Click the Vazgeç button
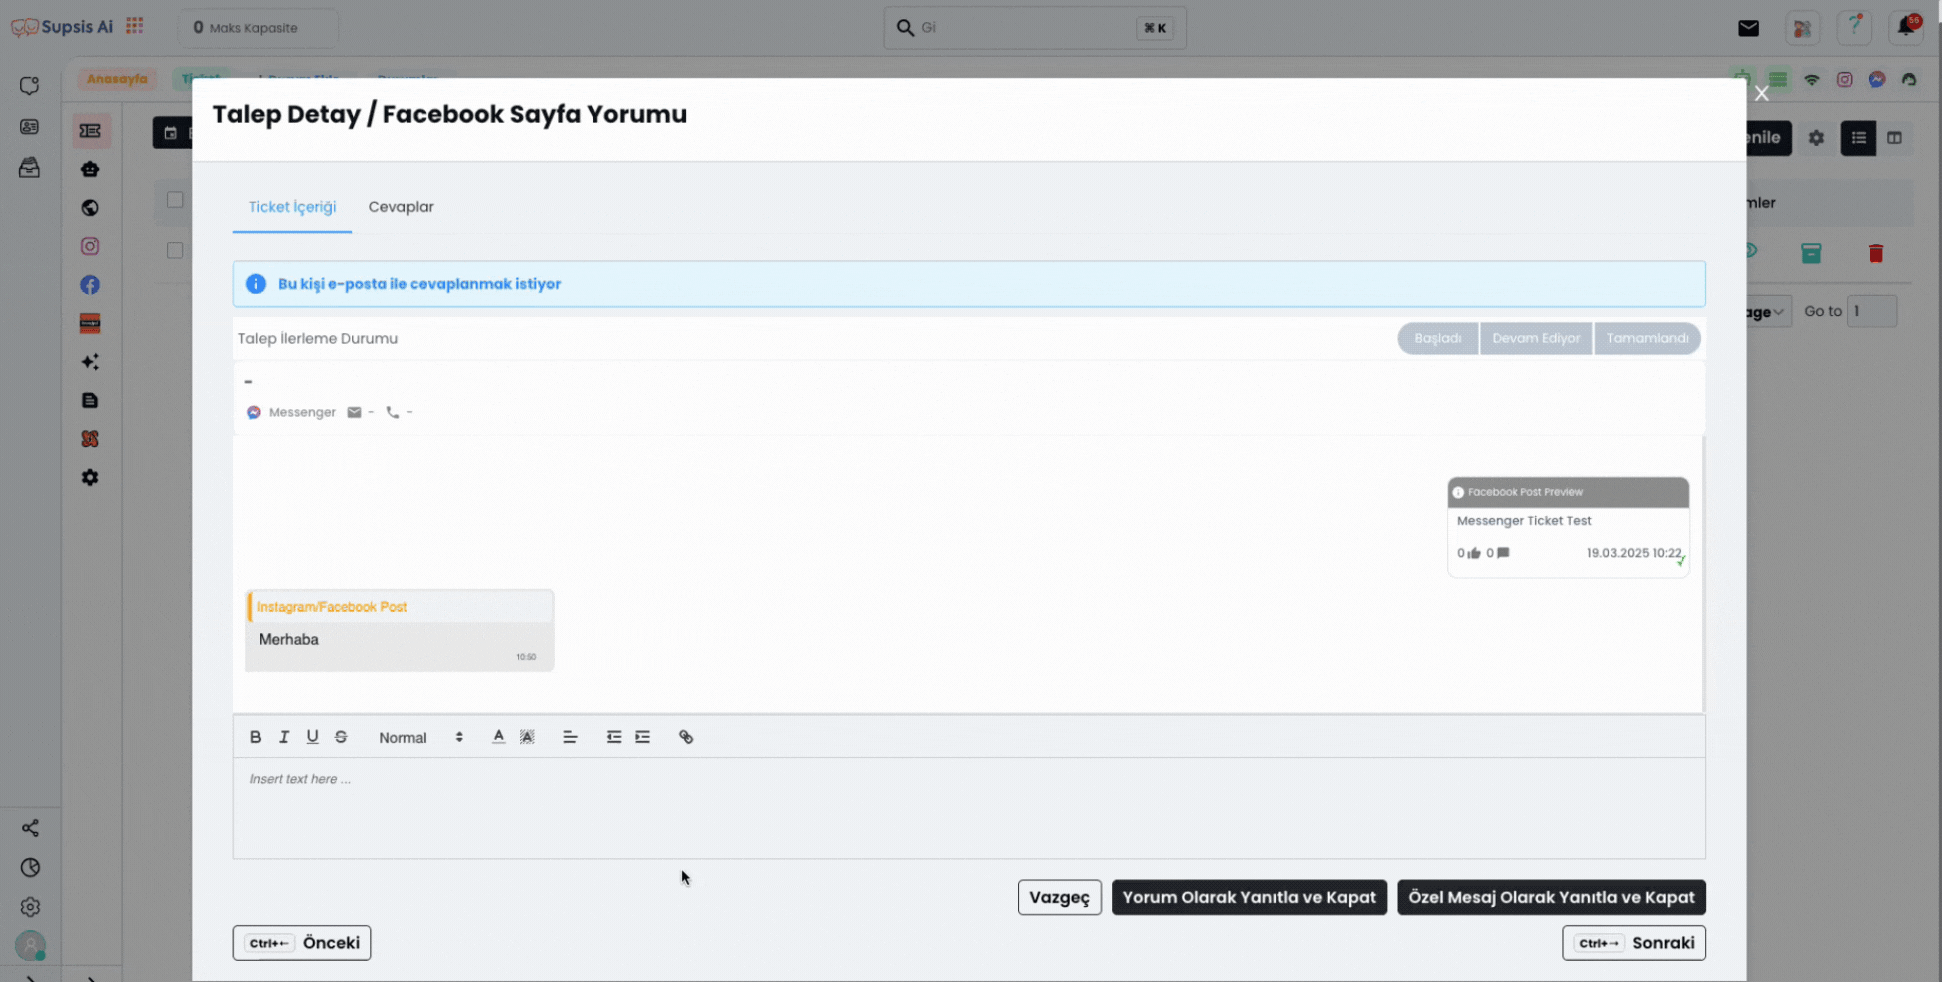This screenshot has height=982, width=1942. coord(1059,897)
